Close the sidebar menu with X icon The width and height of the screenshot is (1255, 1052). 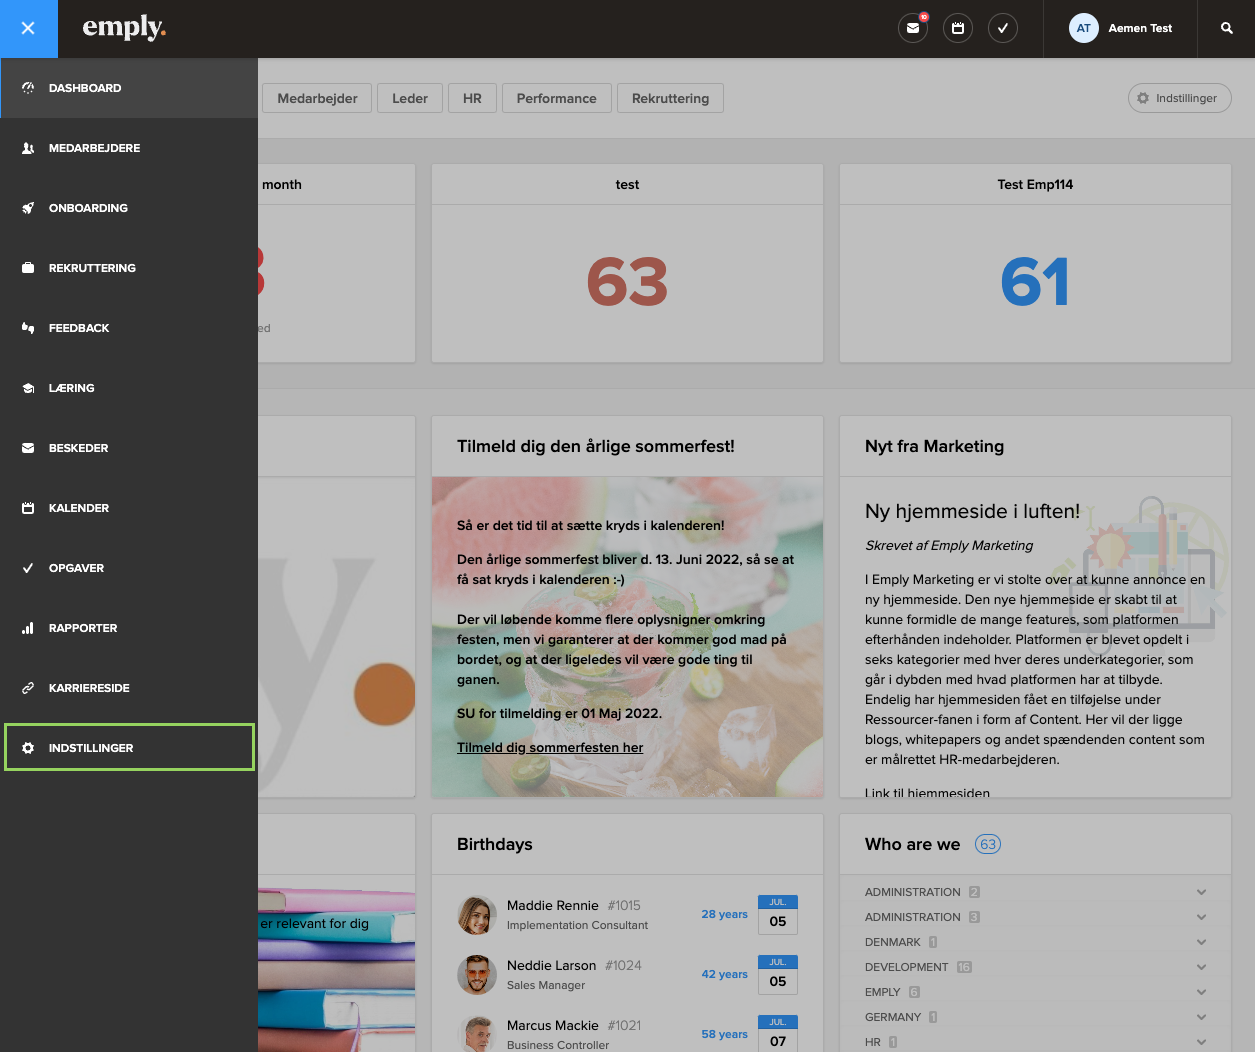tap(28, 28)
